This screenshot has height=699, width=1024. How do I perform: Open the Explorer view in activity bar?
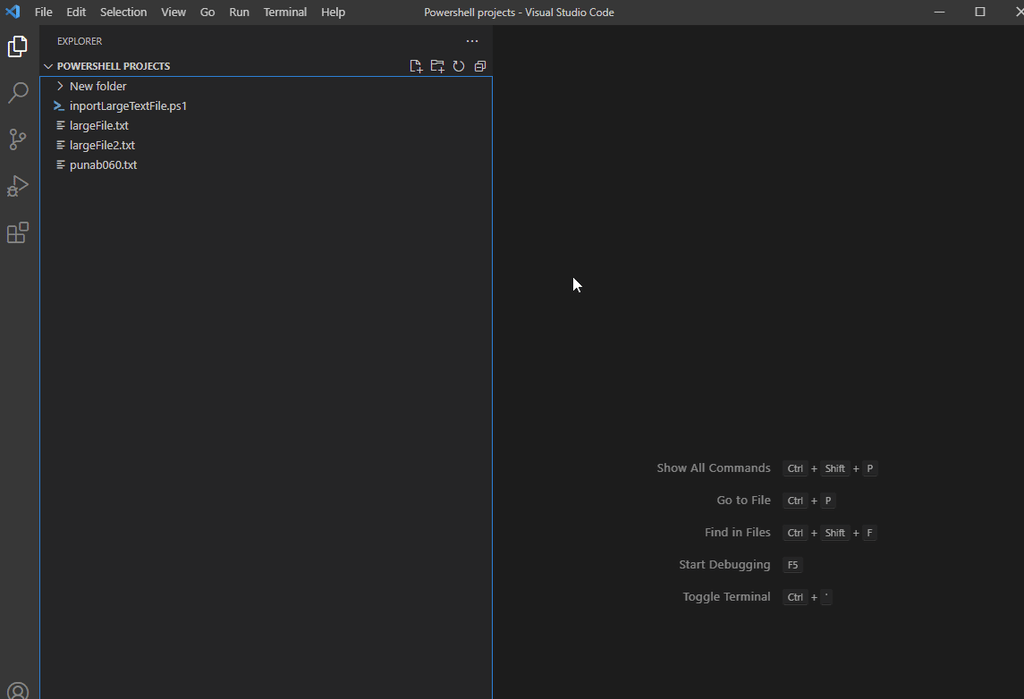coord(18,46)
